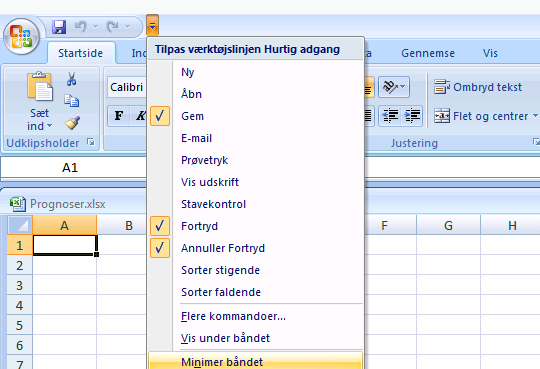The height and width of the screenshot is (369, 540).
Task: Click cell A1
Action: click(x=65, y=245)
